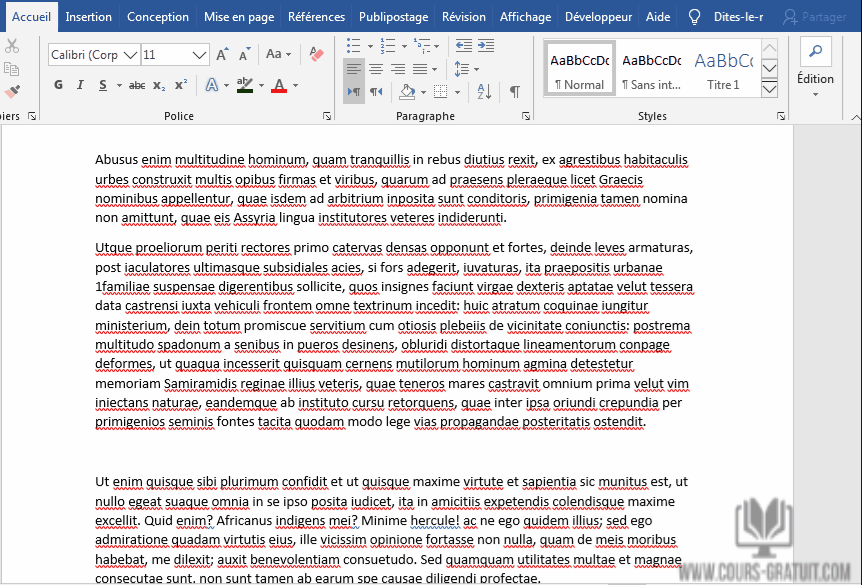Screen dimensions: 862x585
Task: Apply the Normal style
Action: 579,69
